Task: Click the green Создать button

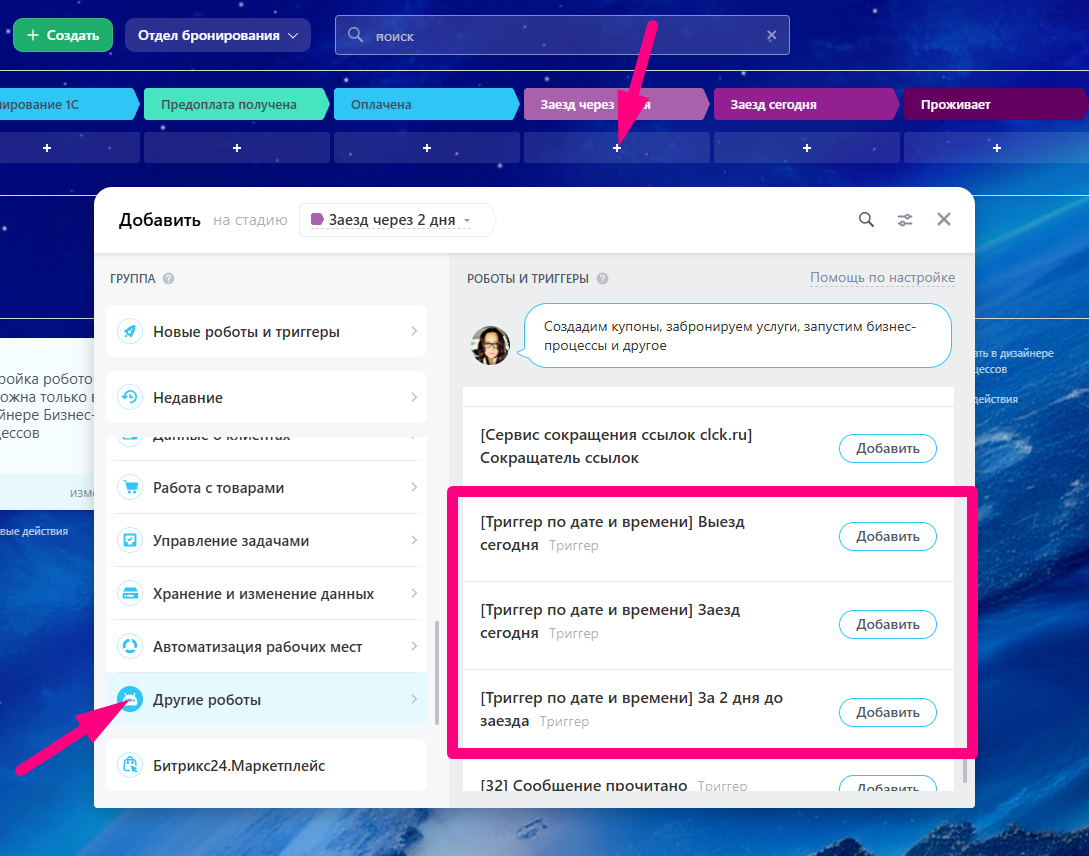Action: pyautogui.click(x=63, y=35)
